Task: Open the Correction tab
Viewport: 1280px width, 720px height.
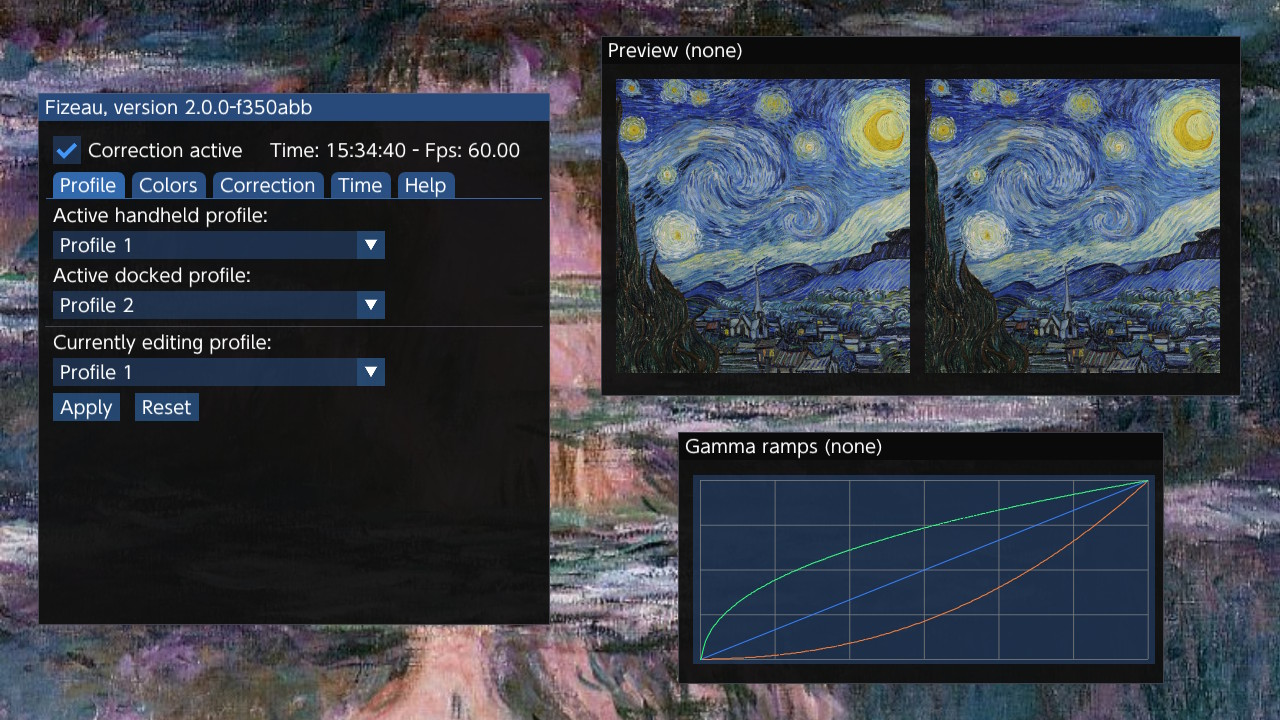Action: (267, 185)
